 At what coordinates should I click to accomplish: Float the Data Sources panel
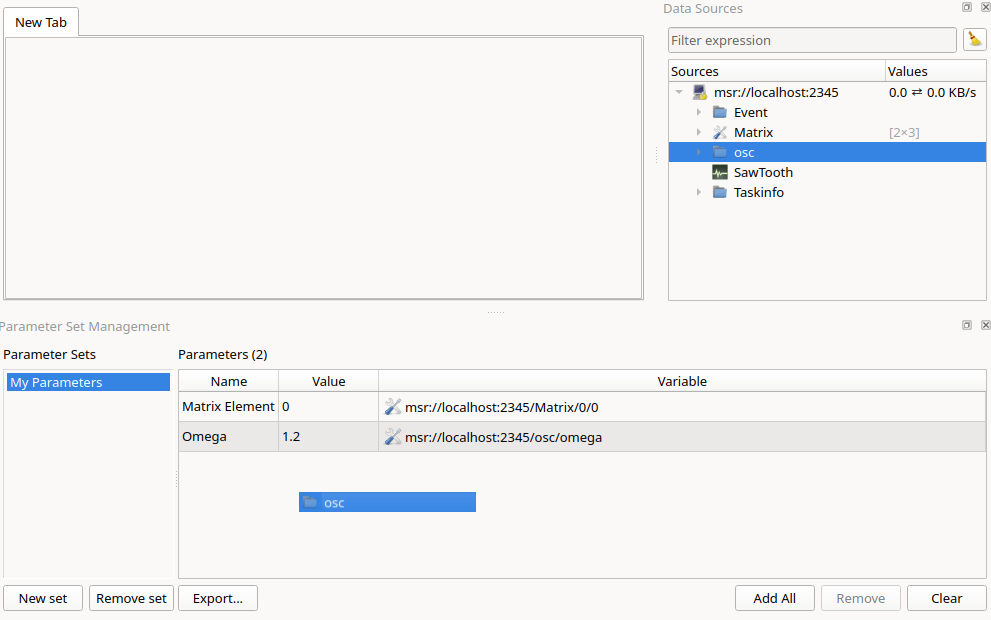(x=967, y=7)
